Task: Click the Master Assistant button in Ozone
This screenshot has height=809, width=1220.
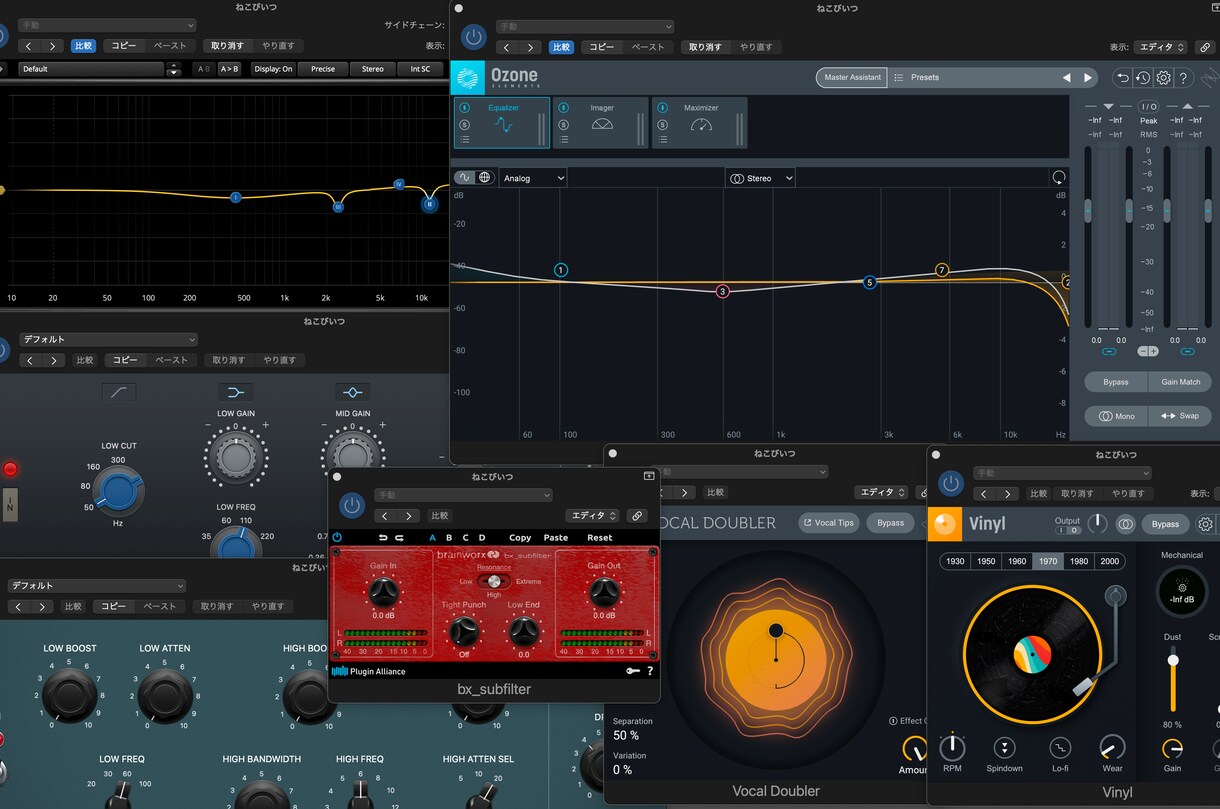Action: click(852, 77)
